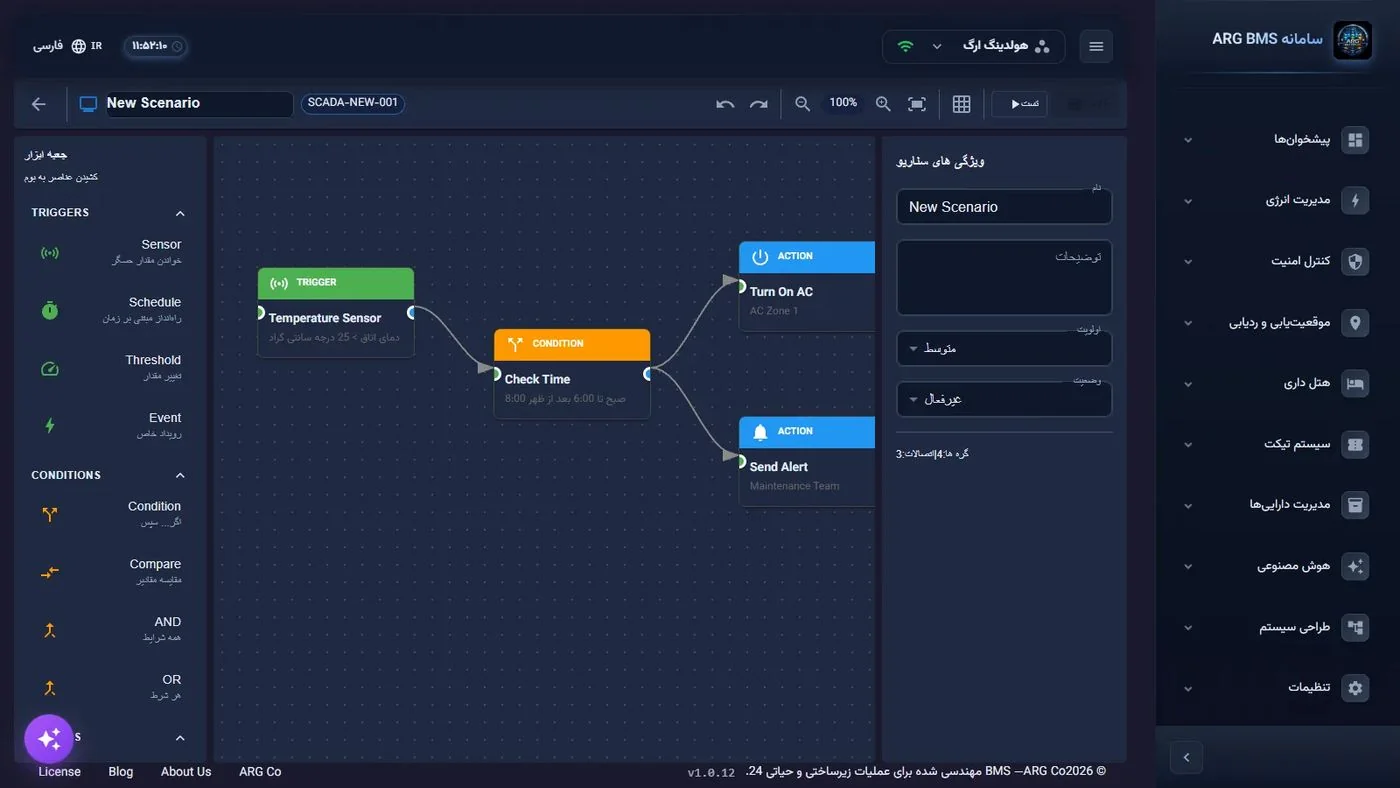Click the fit-to-screen icon
This screenshot has width=1400, height=788.
pos(917,104)
